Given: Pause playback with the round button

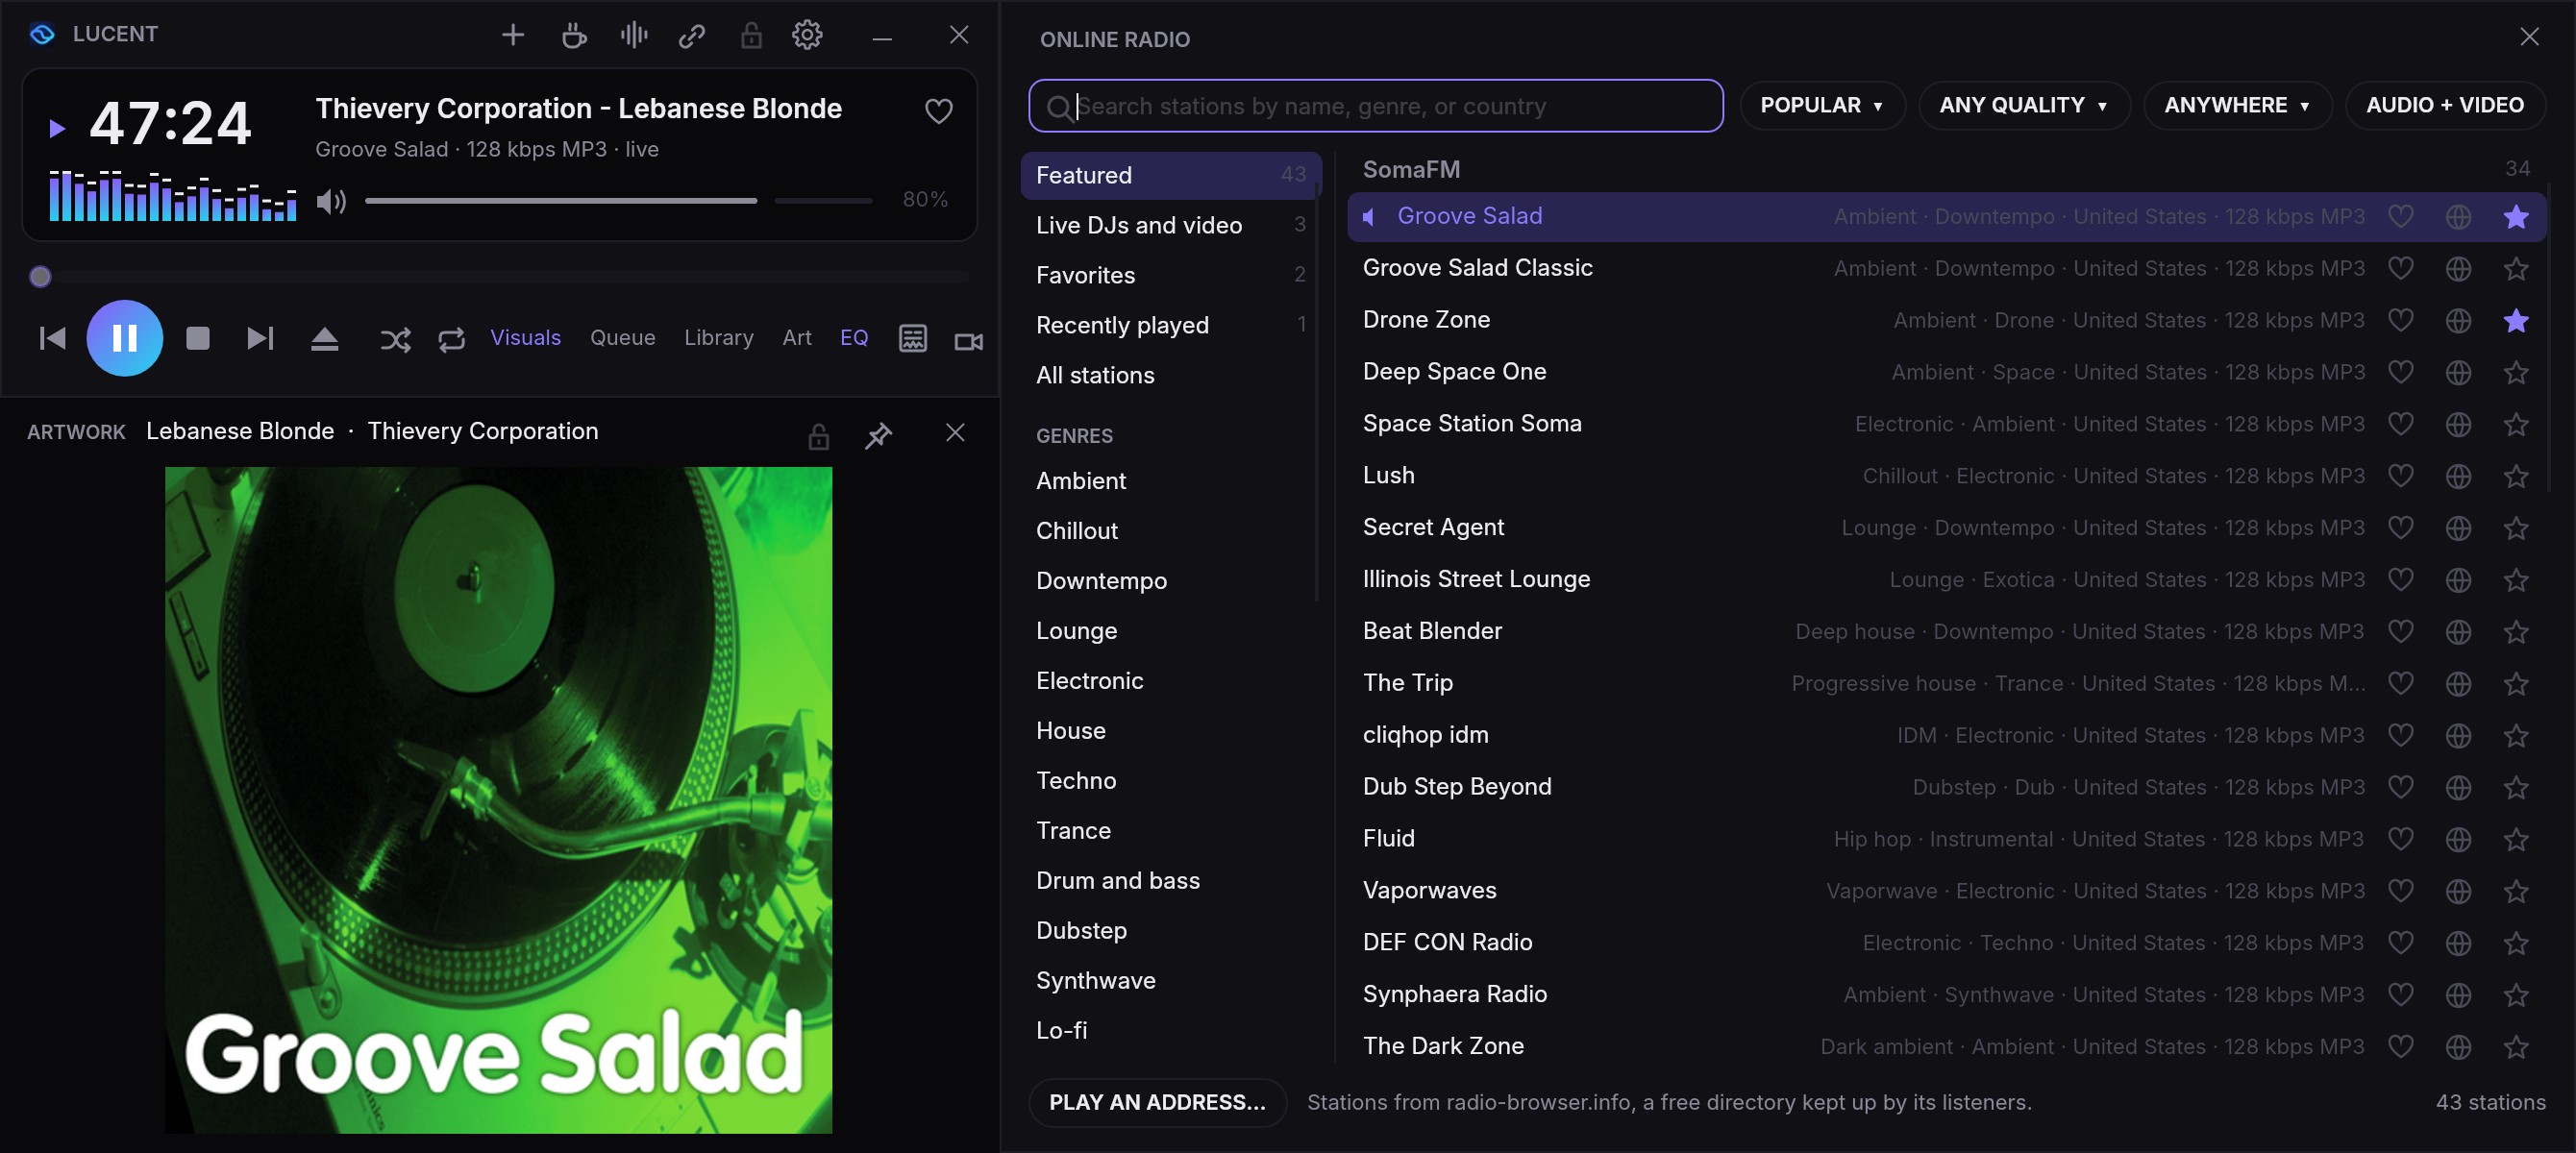Looking at the screenshot, I should [125, 338].
